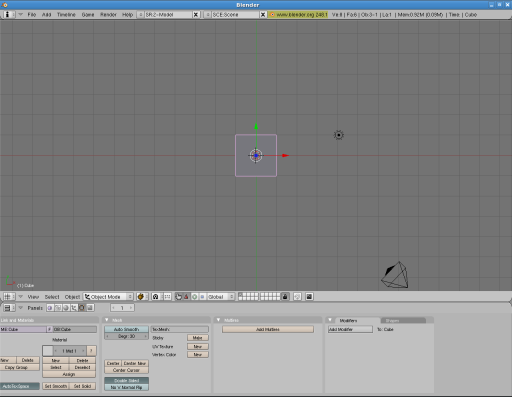Image resolution: width=512 pixels, height=397 pixels.
Task: Toggle Auto Smooth option
Action: coord(126,329)
